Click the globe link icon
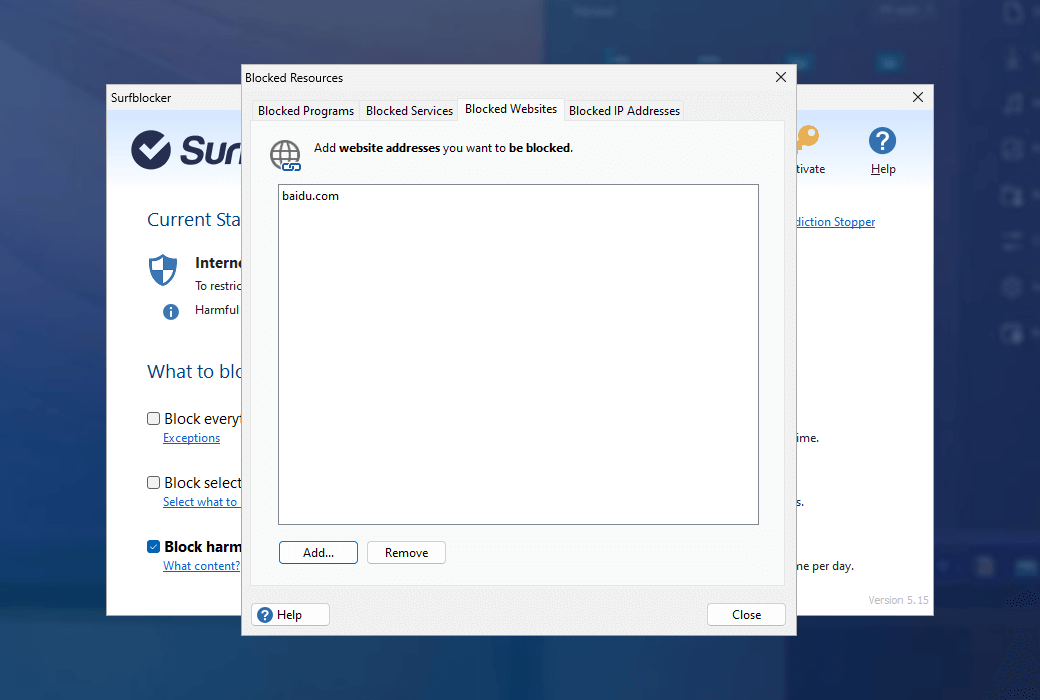The width and height of the screenshot is (1040, 700). 286,156
